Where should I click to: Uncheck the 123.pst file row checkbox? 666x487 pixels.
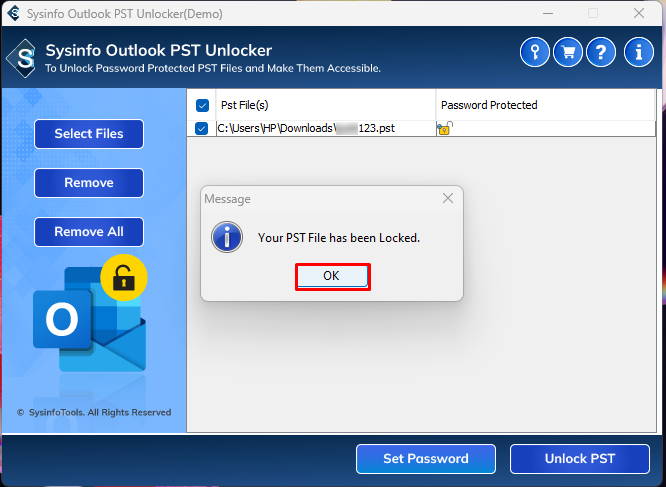[x=202, y=128]
